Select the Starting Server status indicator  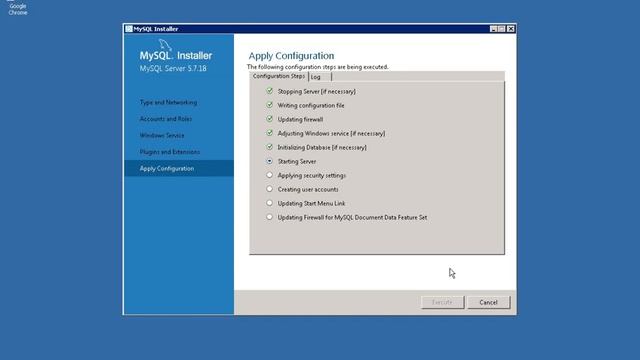269,161
